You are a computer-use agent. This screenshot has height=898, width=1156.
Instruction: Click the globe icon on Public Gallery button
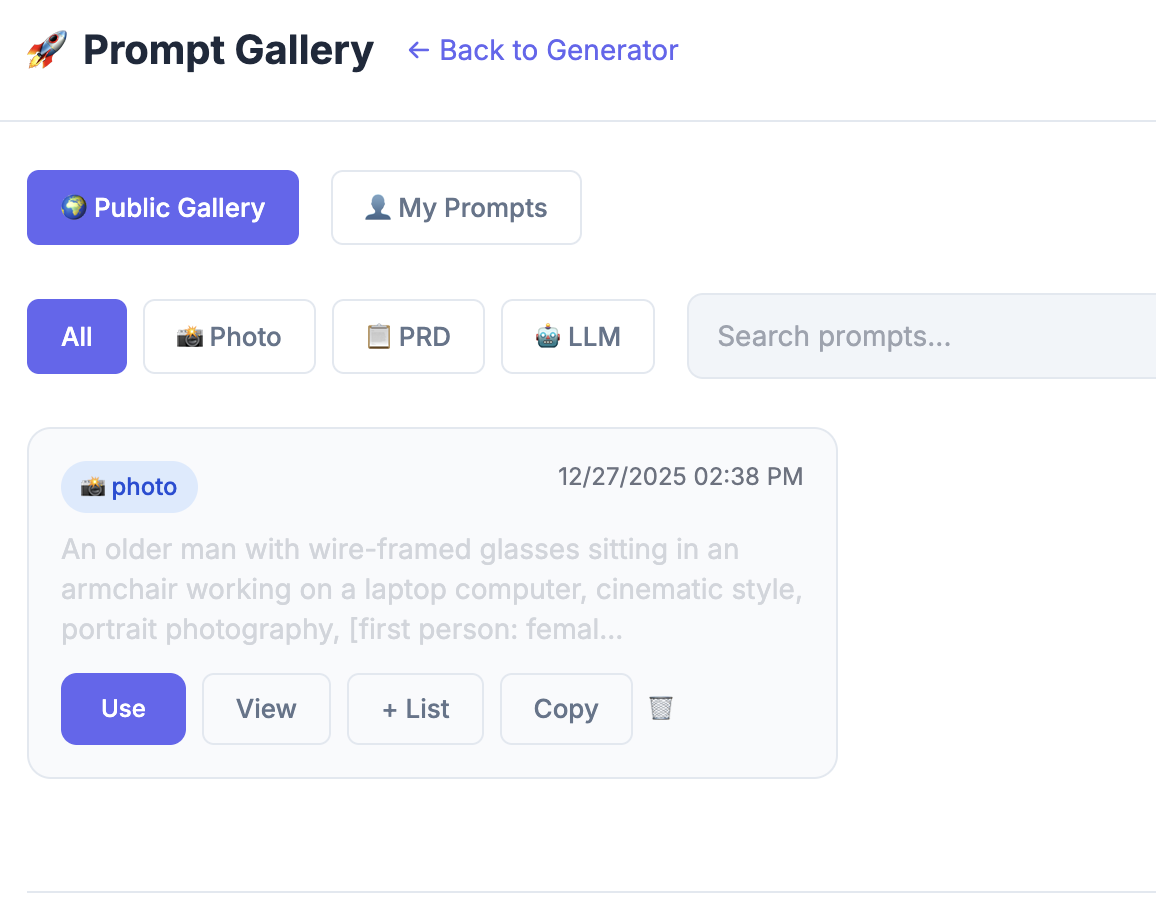76,207
